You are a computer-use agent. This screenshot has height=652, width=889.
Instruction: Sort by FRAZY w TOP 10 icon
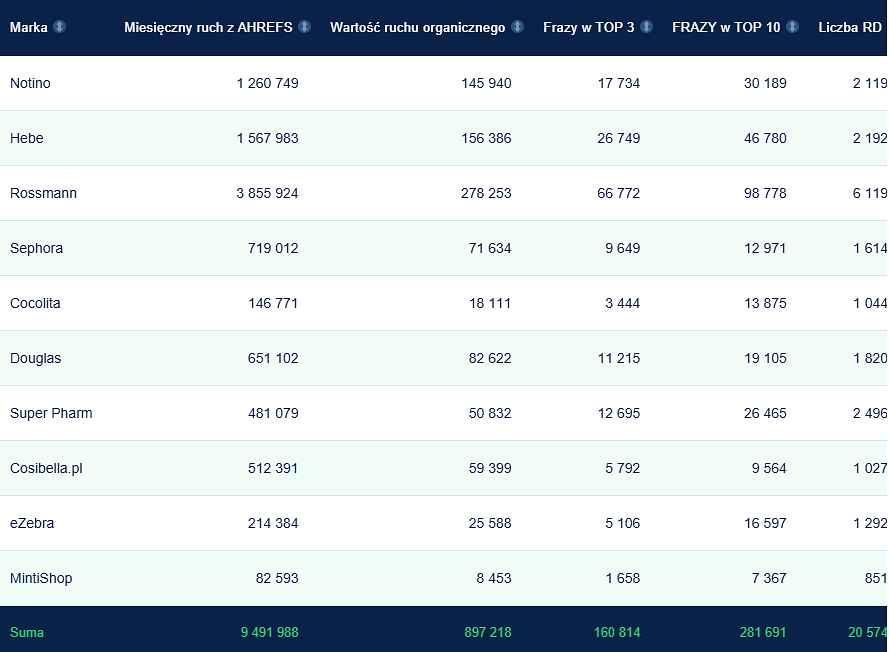point(793,27)
